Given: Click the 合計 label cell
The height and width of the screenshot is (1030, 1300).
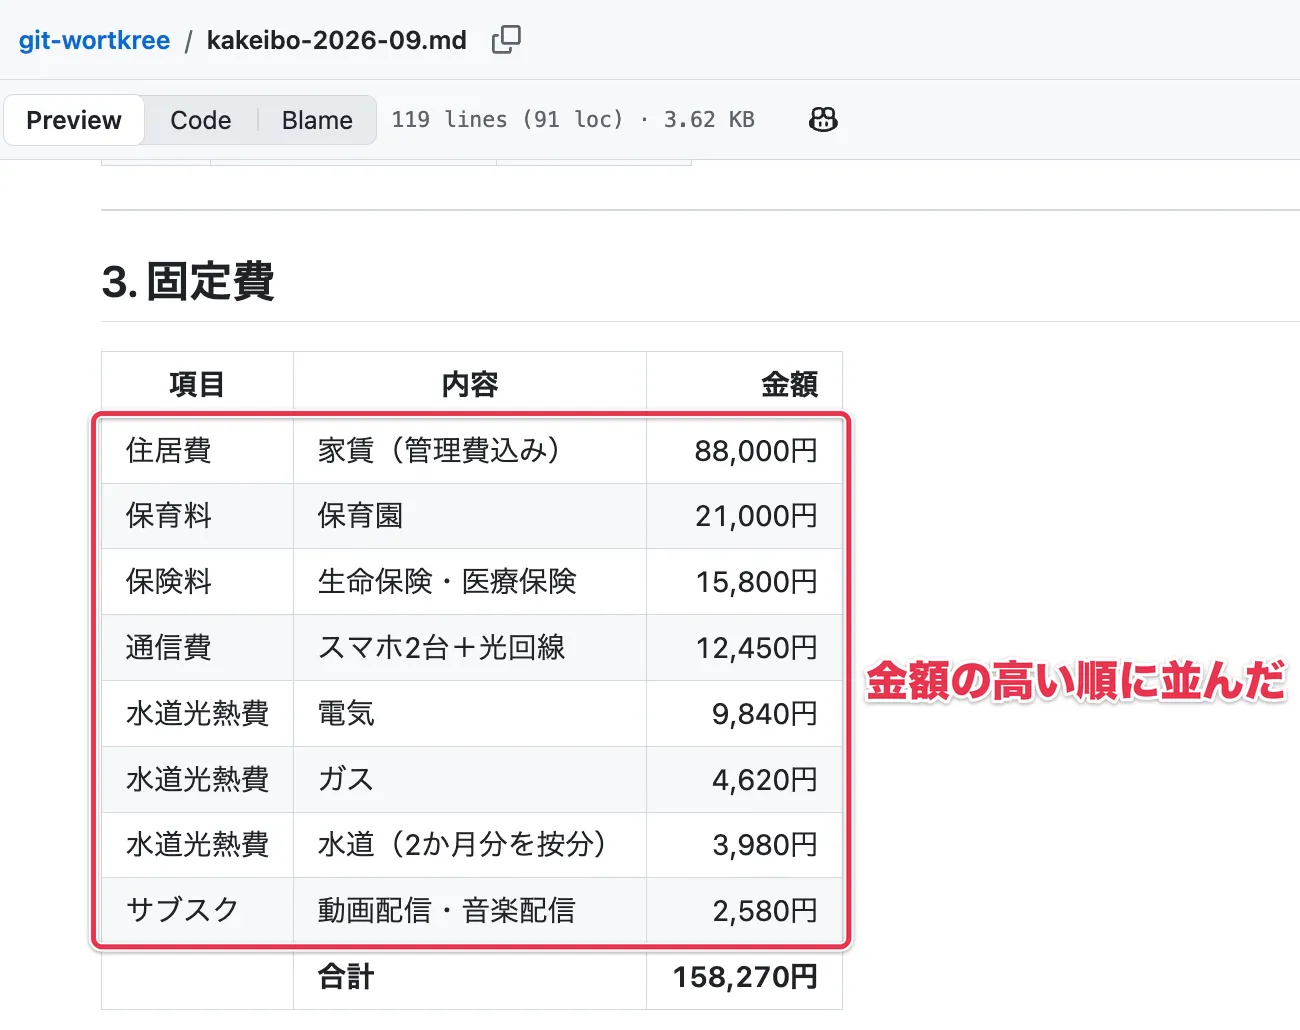Looking at the screenshot, I should [470, 977].
